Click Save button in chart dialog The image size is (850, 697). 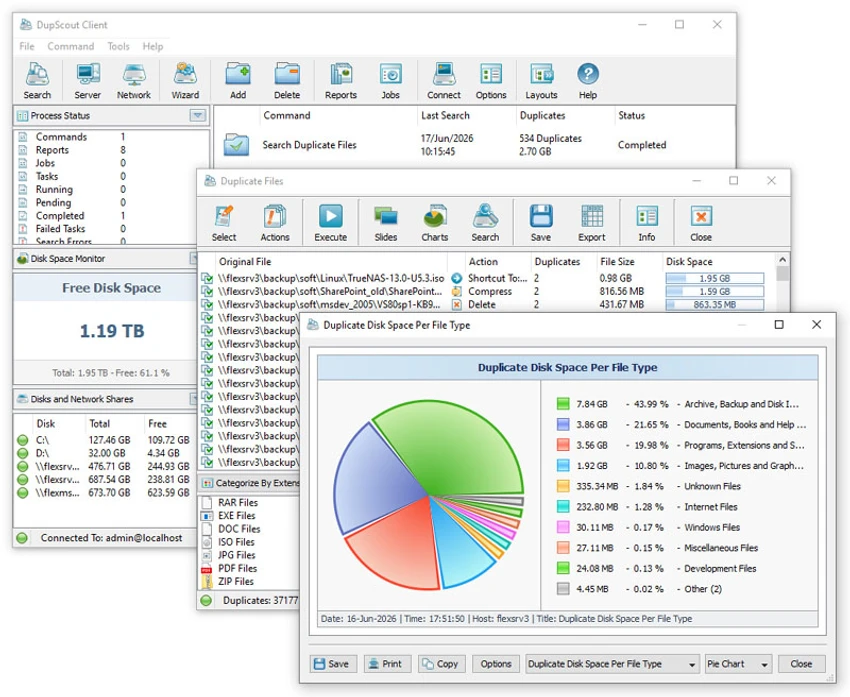pos(333,664)
